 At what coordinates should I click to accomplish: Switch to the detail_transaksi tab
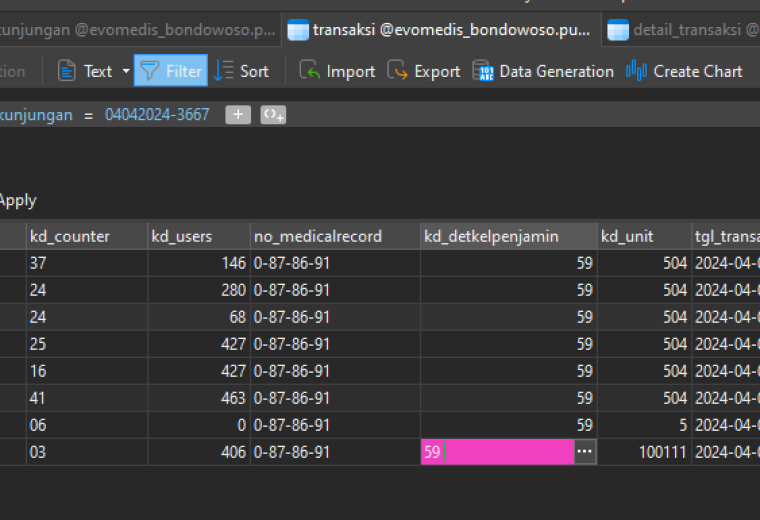click(681, 30)
